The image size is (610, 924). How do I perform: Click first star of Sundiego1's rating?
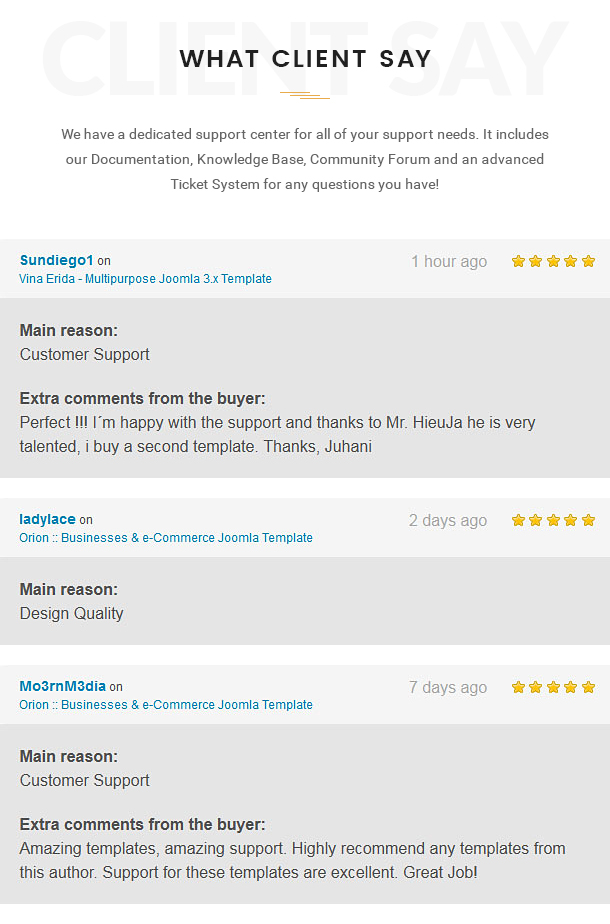518,261
